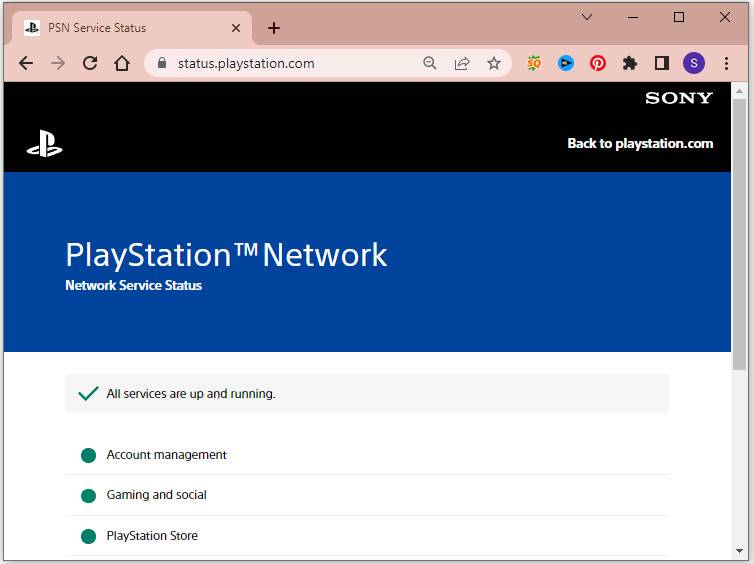Reload the page with the refresh icon
754x564 pixels.
click(90, 63)
